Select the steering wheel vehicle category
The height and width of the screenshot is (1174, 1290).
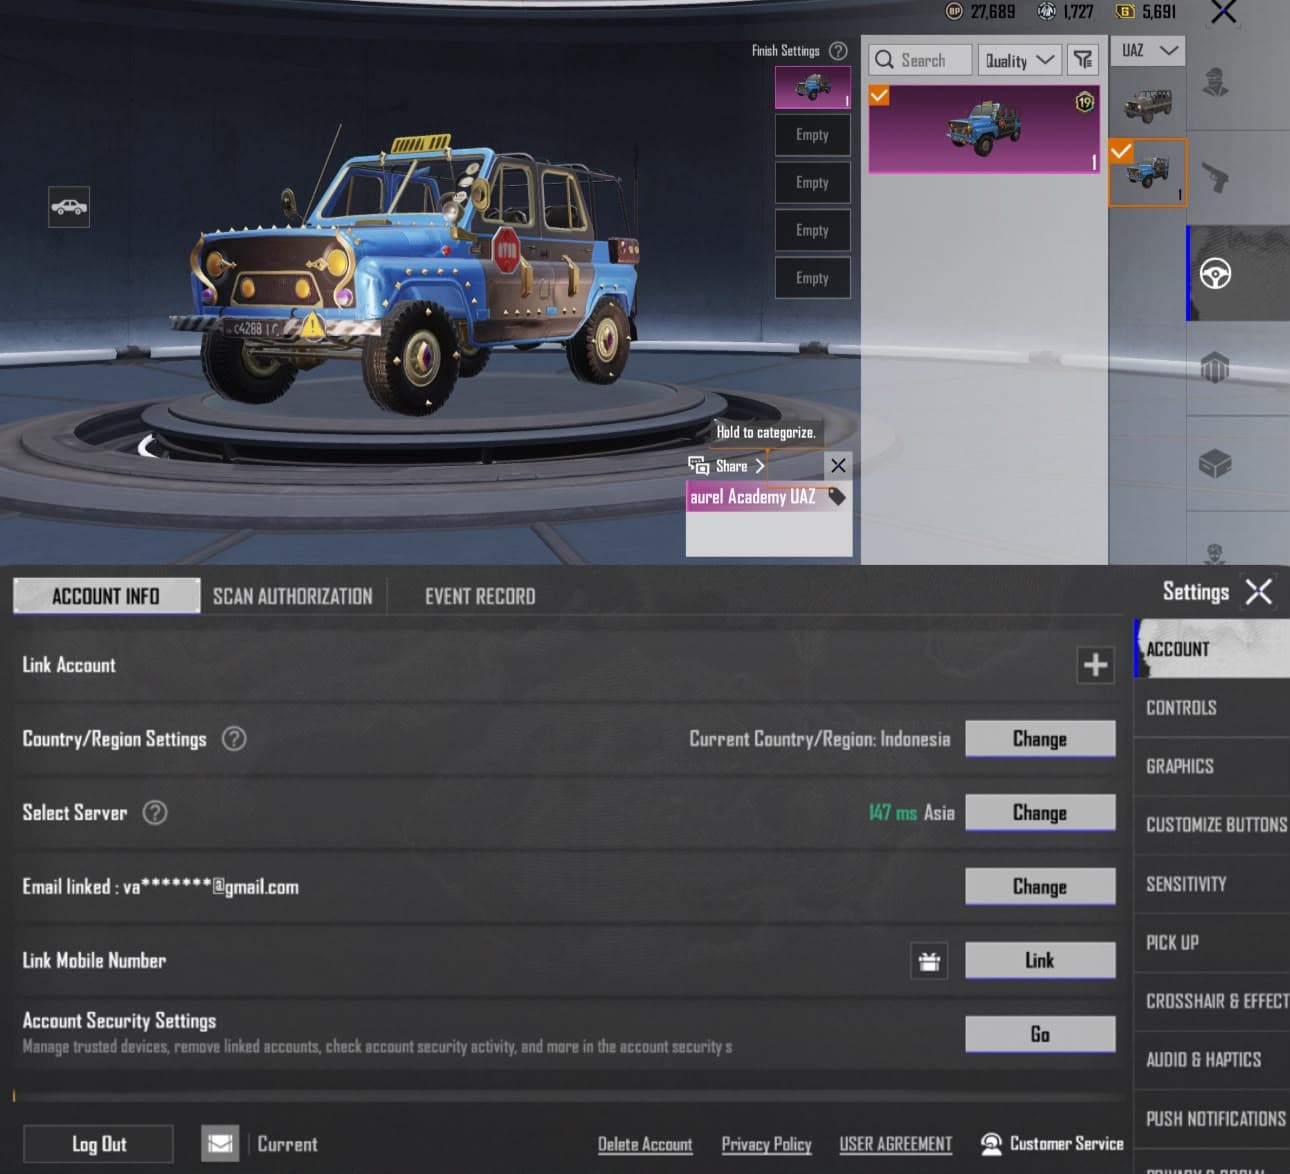(x=1215, y=273)
